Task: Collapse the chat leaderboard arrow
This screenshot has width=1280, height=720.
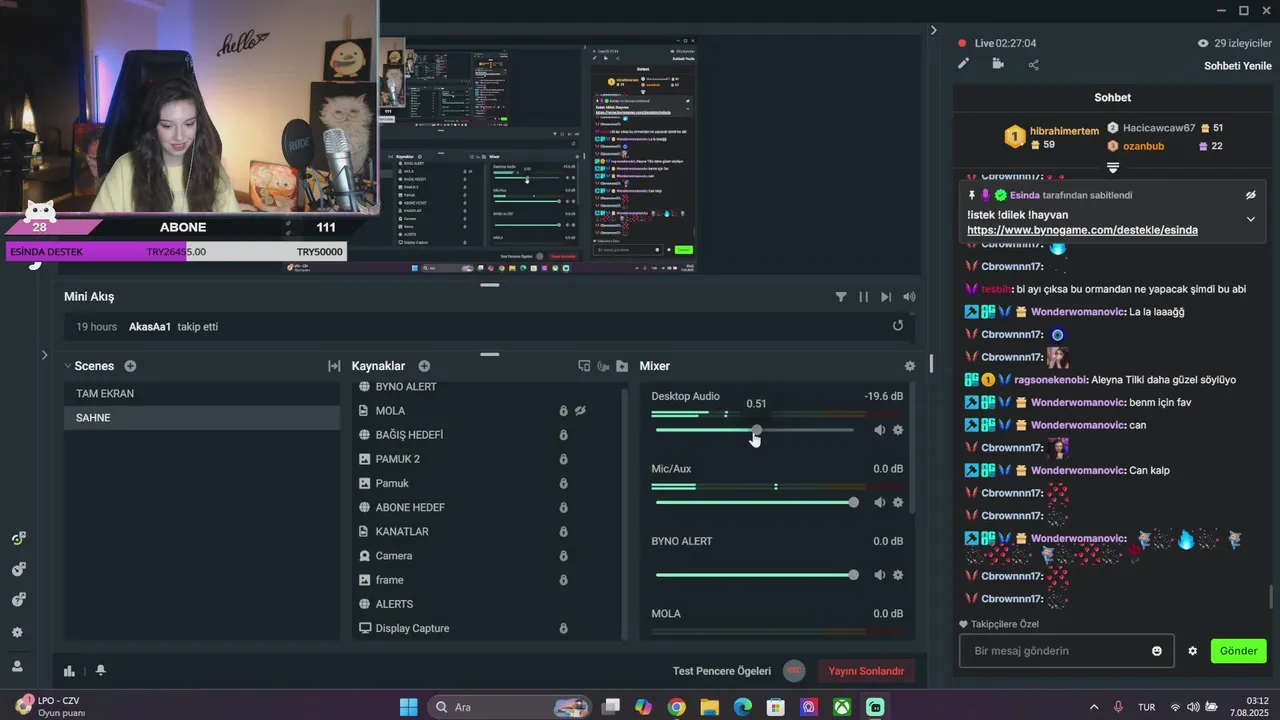Action: coord(1112,167)
